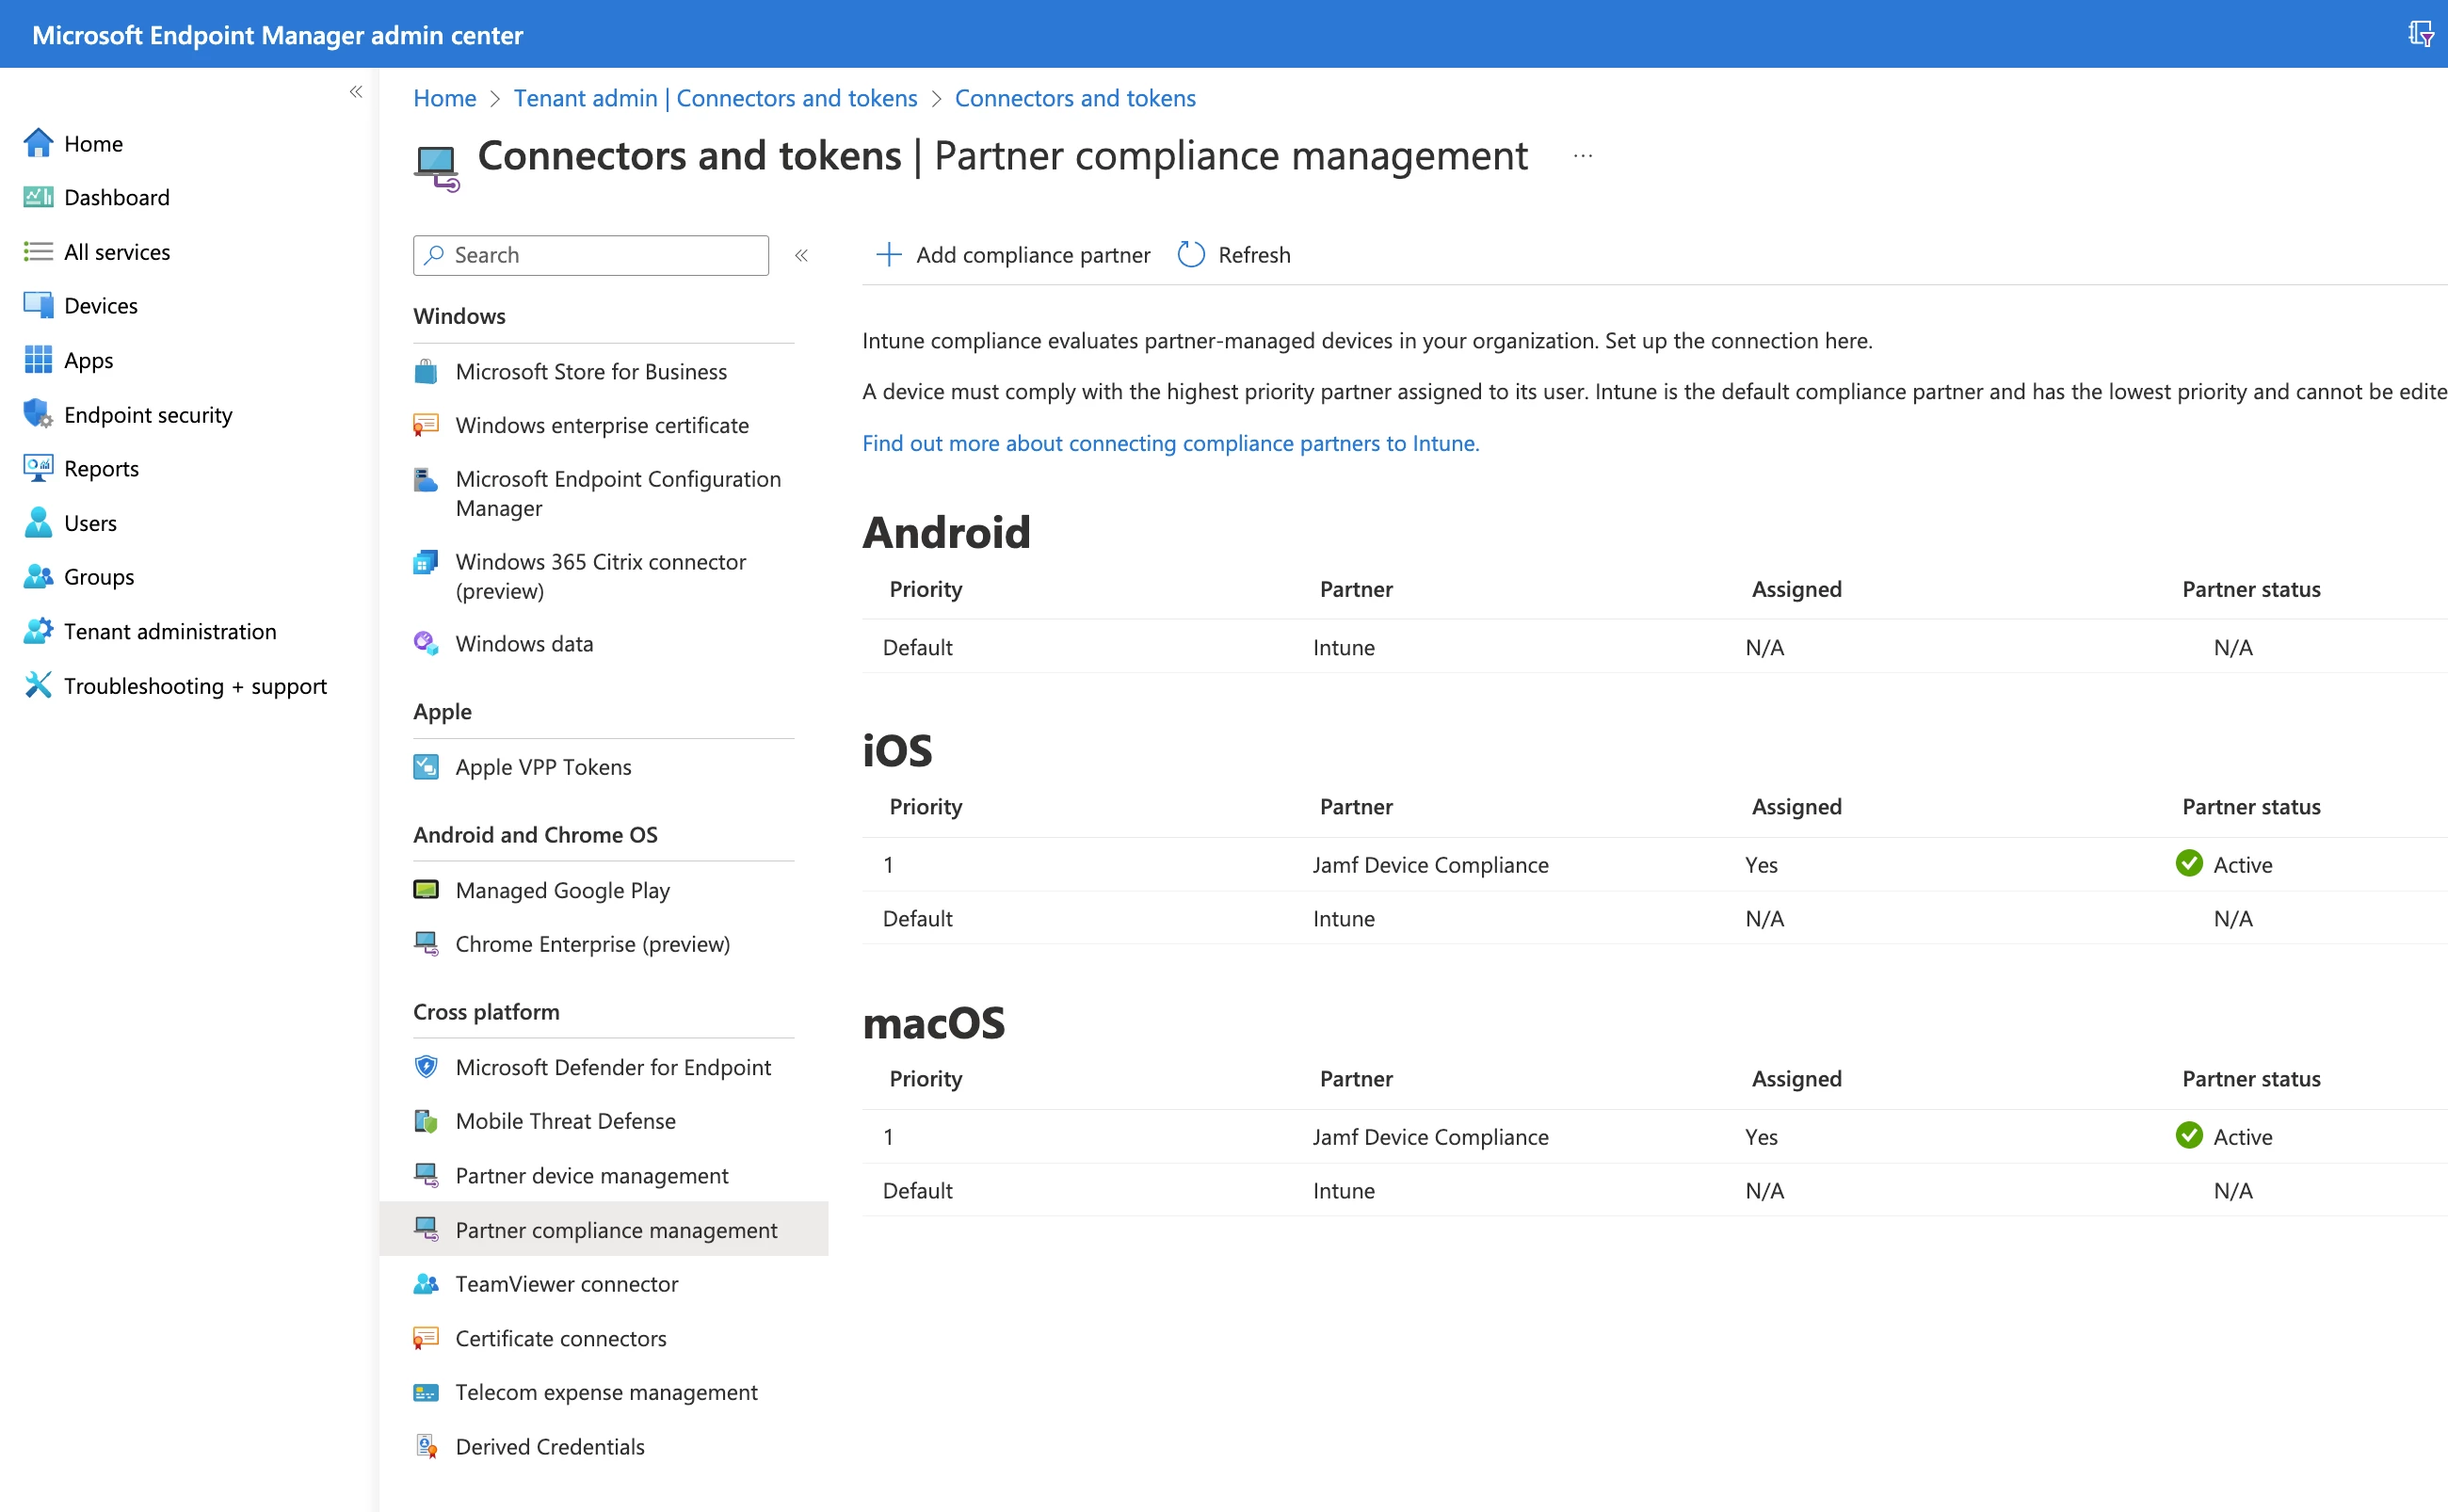
Task: Click the TeamViewer connector icon
Action: [x=426, y=1284]
